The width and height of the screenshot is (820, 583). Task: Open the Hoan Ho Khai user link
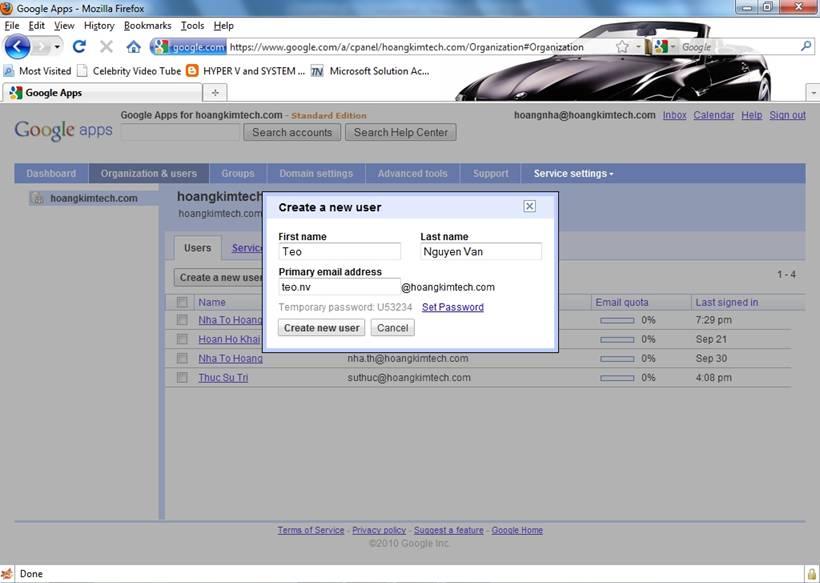pyautogui.click(x=229, y=339)
